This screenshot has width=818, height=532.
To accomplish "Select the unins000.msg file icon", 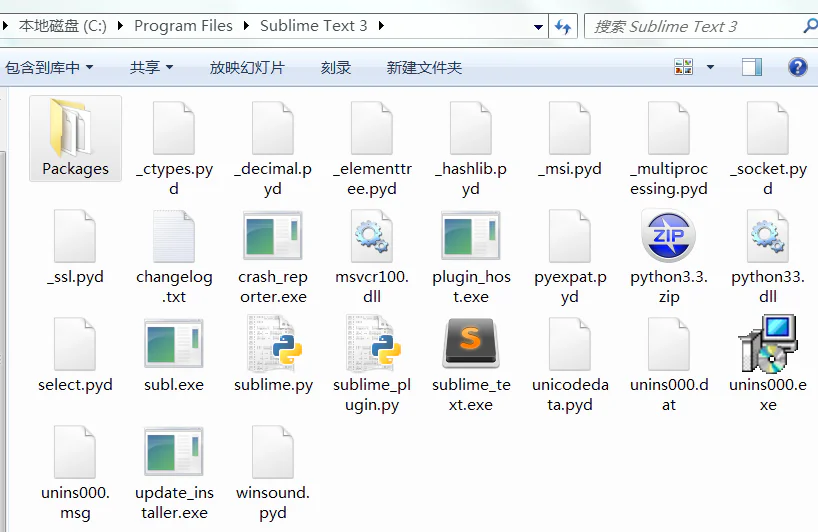I will coord(75,452).
